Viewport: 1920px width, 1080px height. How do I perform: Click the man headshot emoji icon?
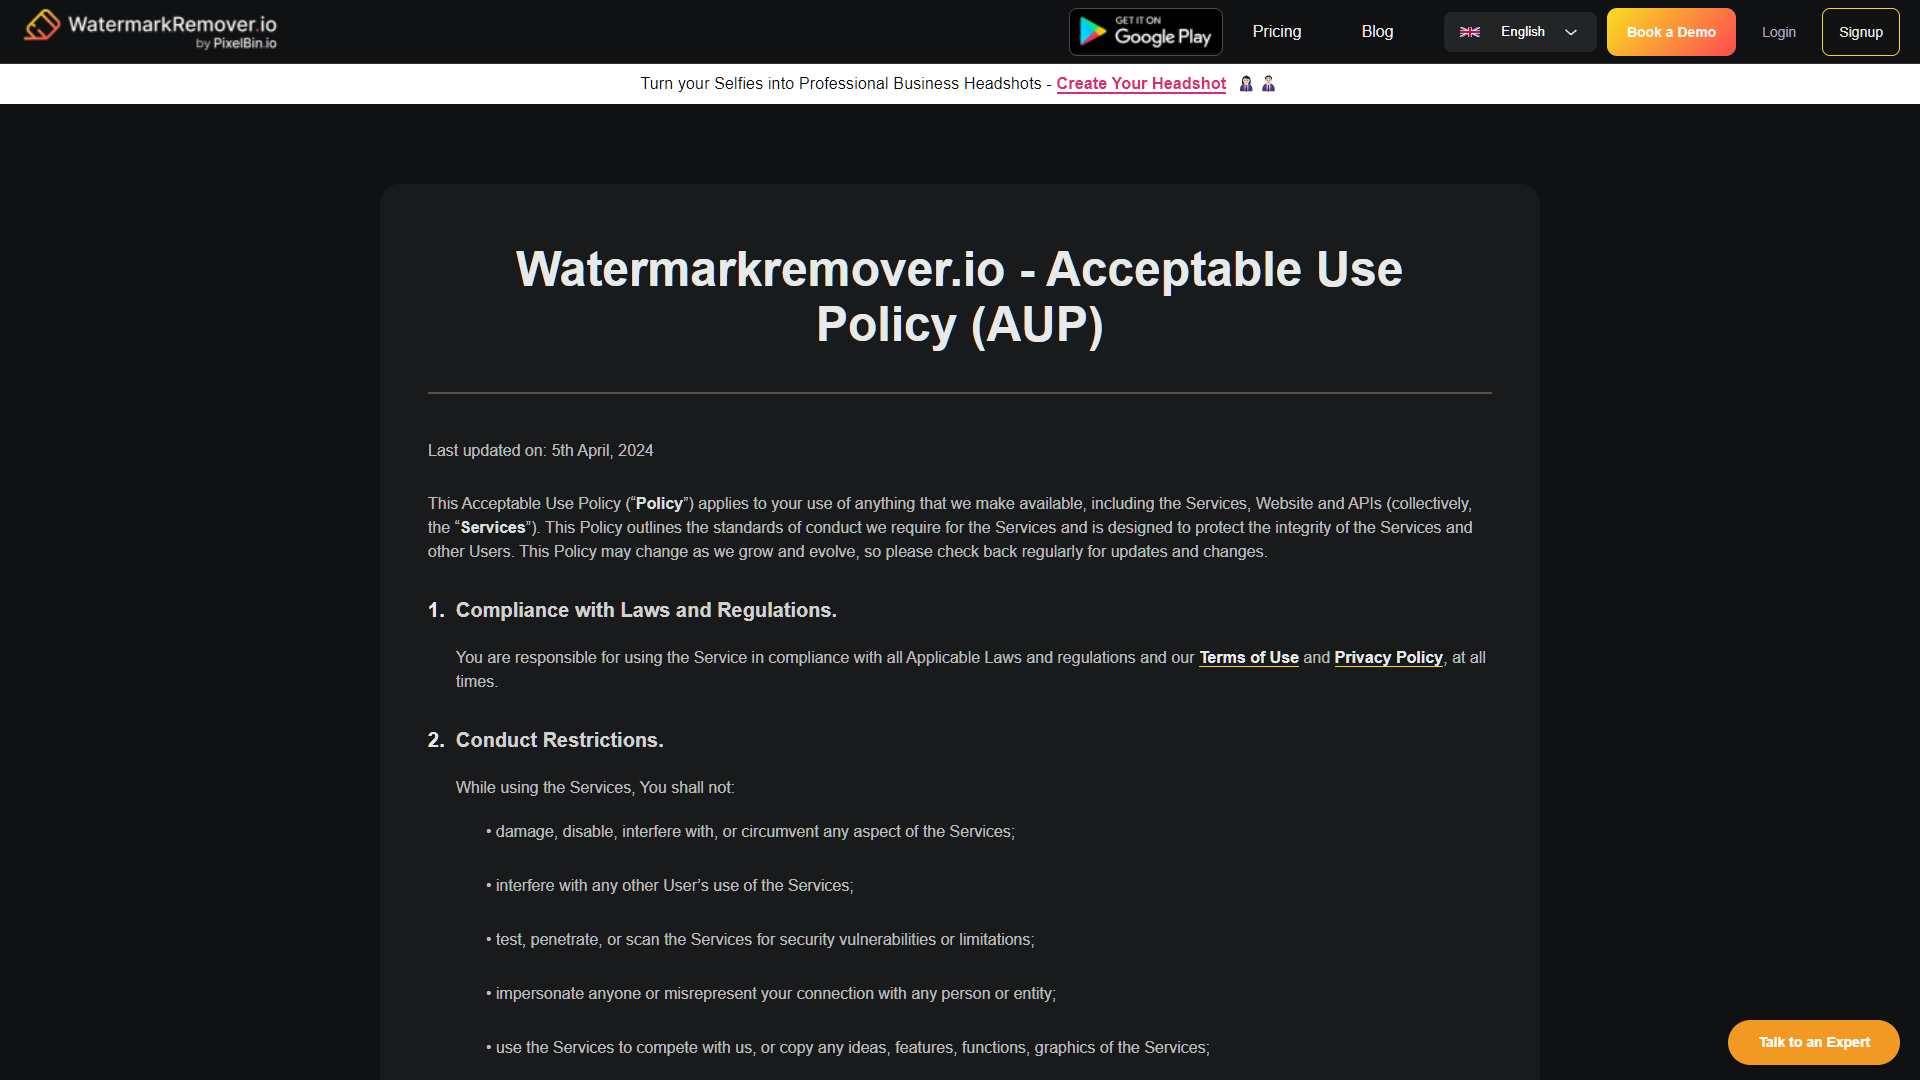click(x=1268, y=84)
